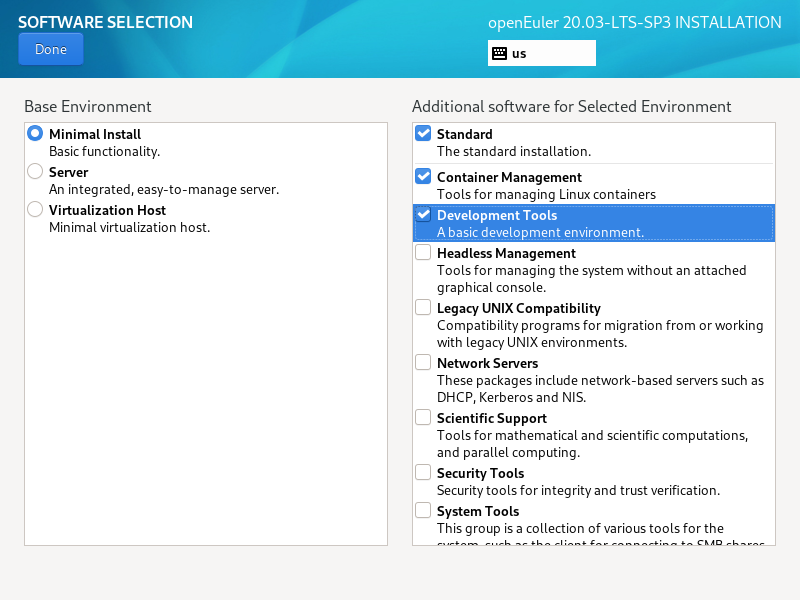Click the Done button
Image resolution: width=800 pixels, height=600 pixels.
point(51,49)
